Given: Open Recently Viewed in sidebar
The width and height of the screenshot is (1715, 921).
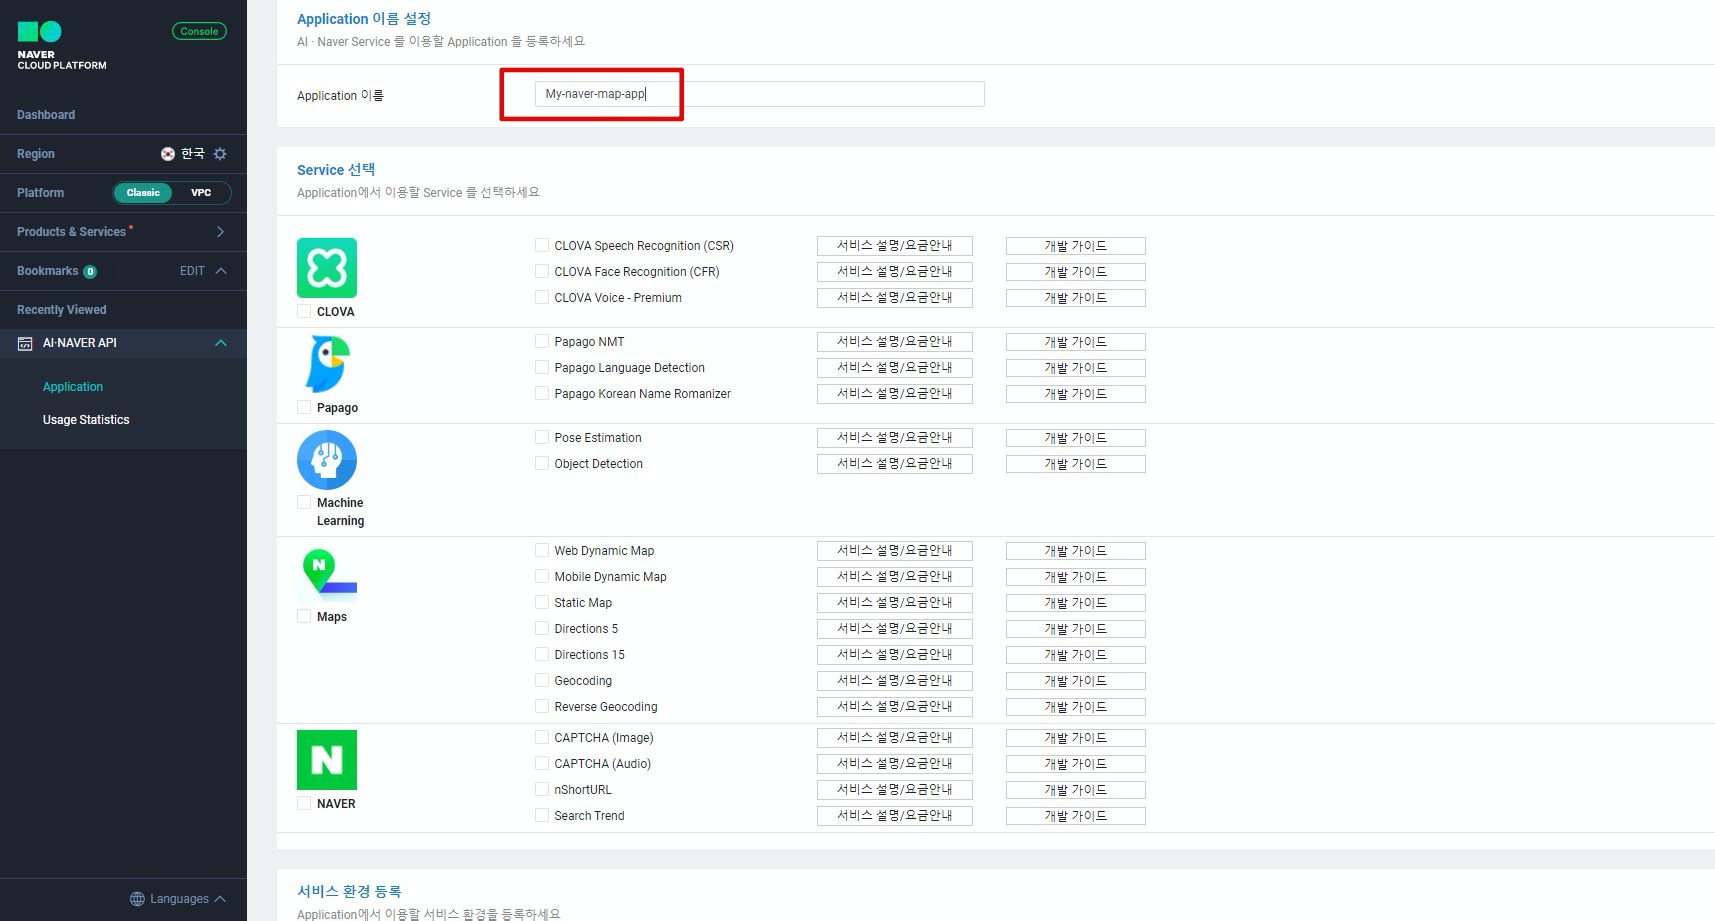Looking at the screenshot, I should click(62, 310).
